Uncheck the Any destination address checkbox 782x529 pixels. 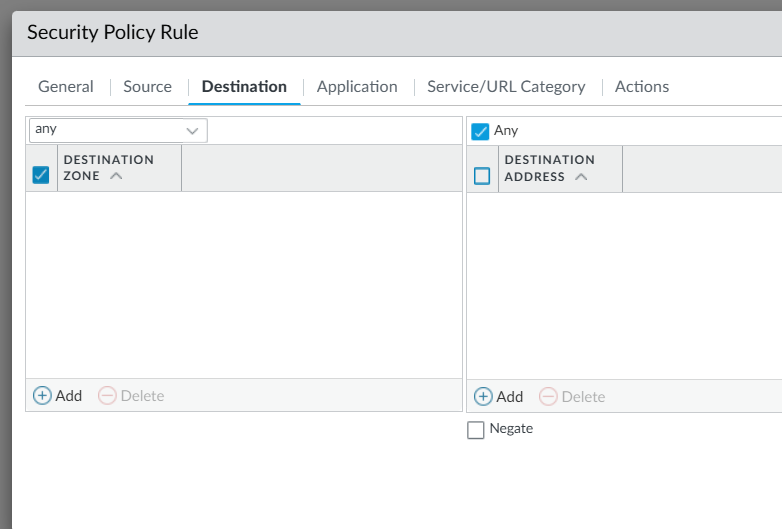[x=480, y=131]
